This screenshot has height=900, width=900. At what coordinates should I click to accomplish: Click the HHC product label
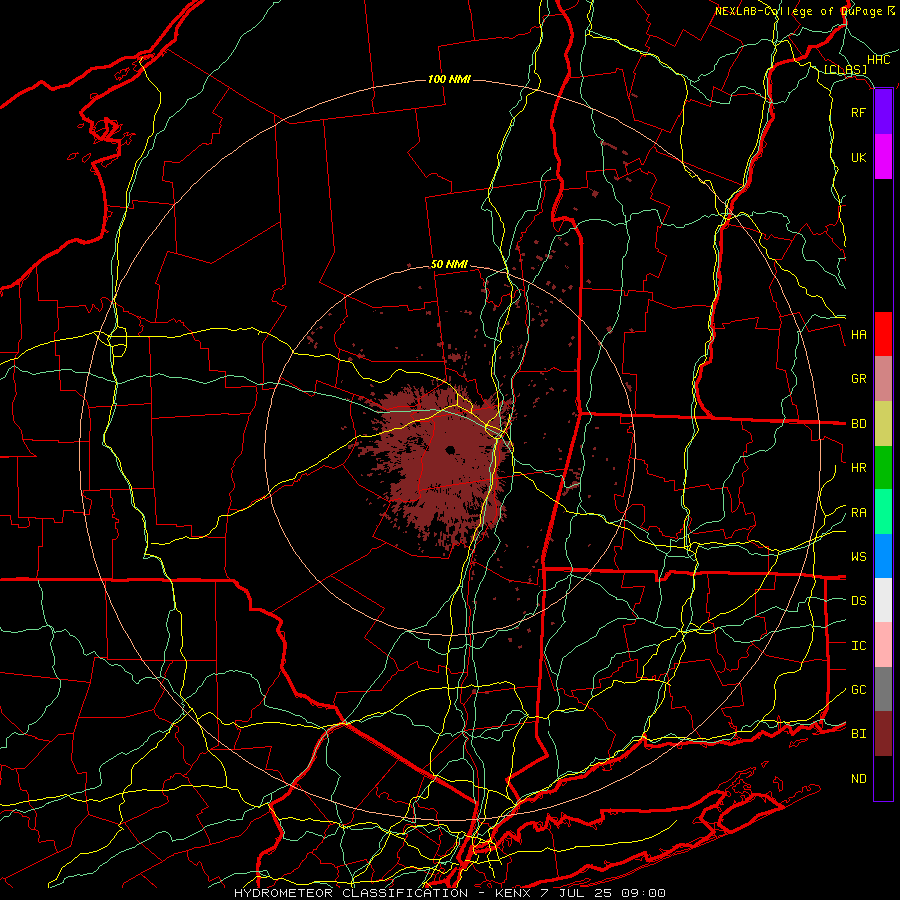coord(878,60)
